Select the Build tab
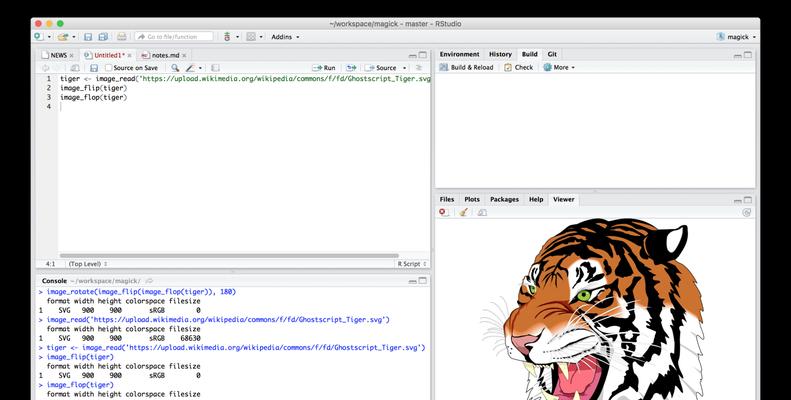Screen dimensions: 791x400 click(530, 54)
